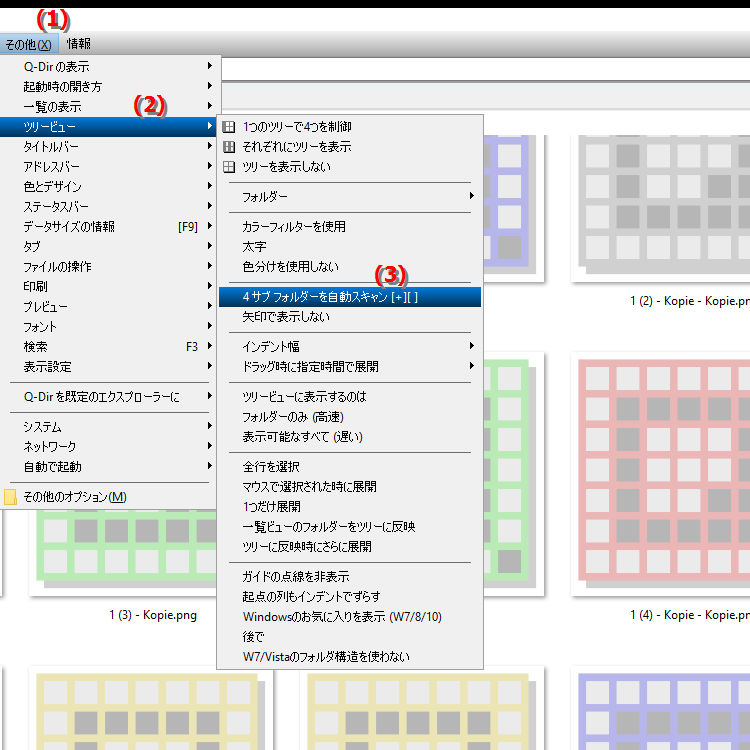The width and height of the screenshot is (750, 750).
Task: Click file name 1 (3) - Kopie.png
Action: tap(153, 615)
